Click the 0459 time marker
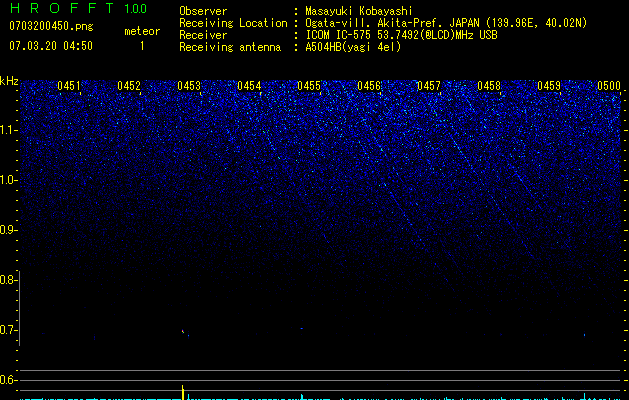The width and height of the screenshot is (629, 400). (x=549, y=86)
